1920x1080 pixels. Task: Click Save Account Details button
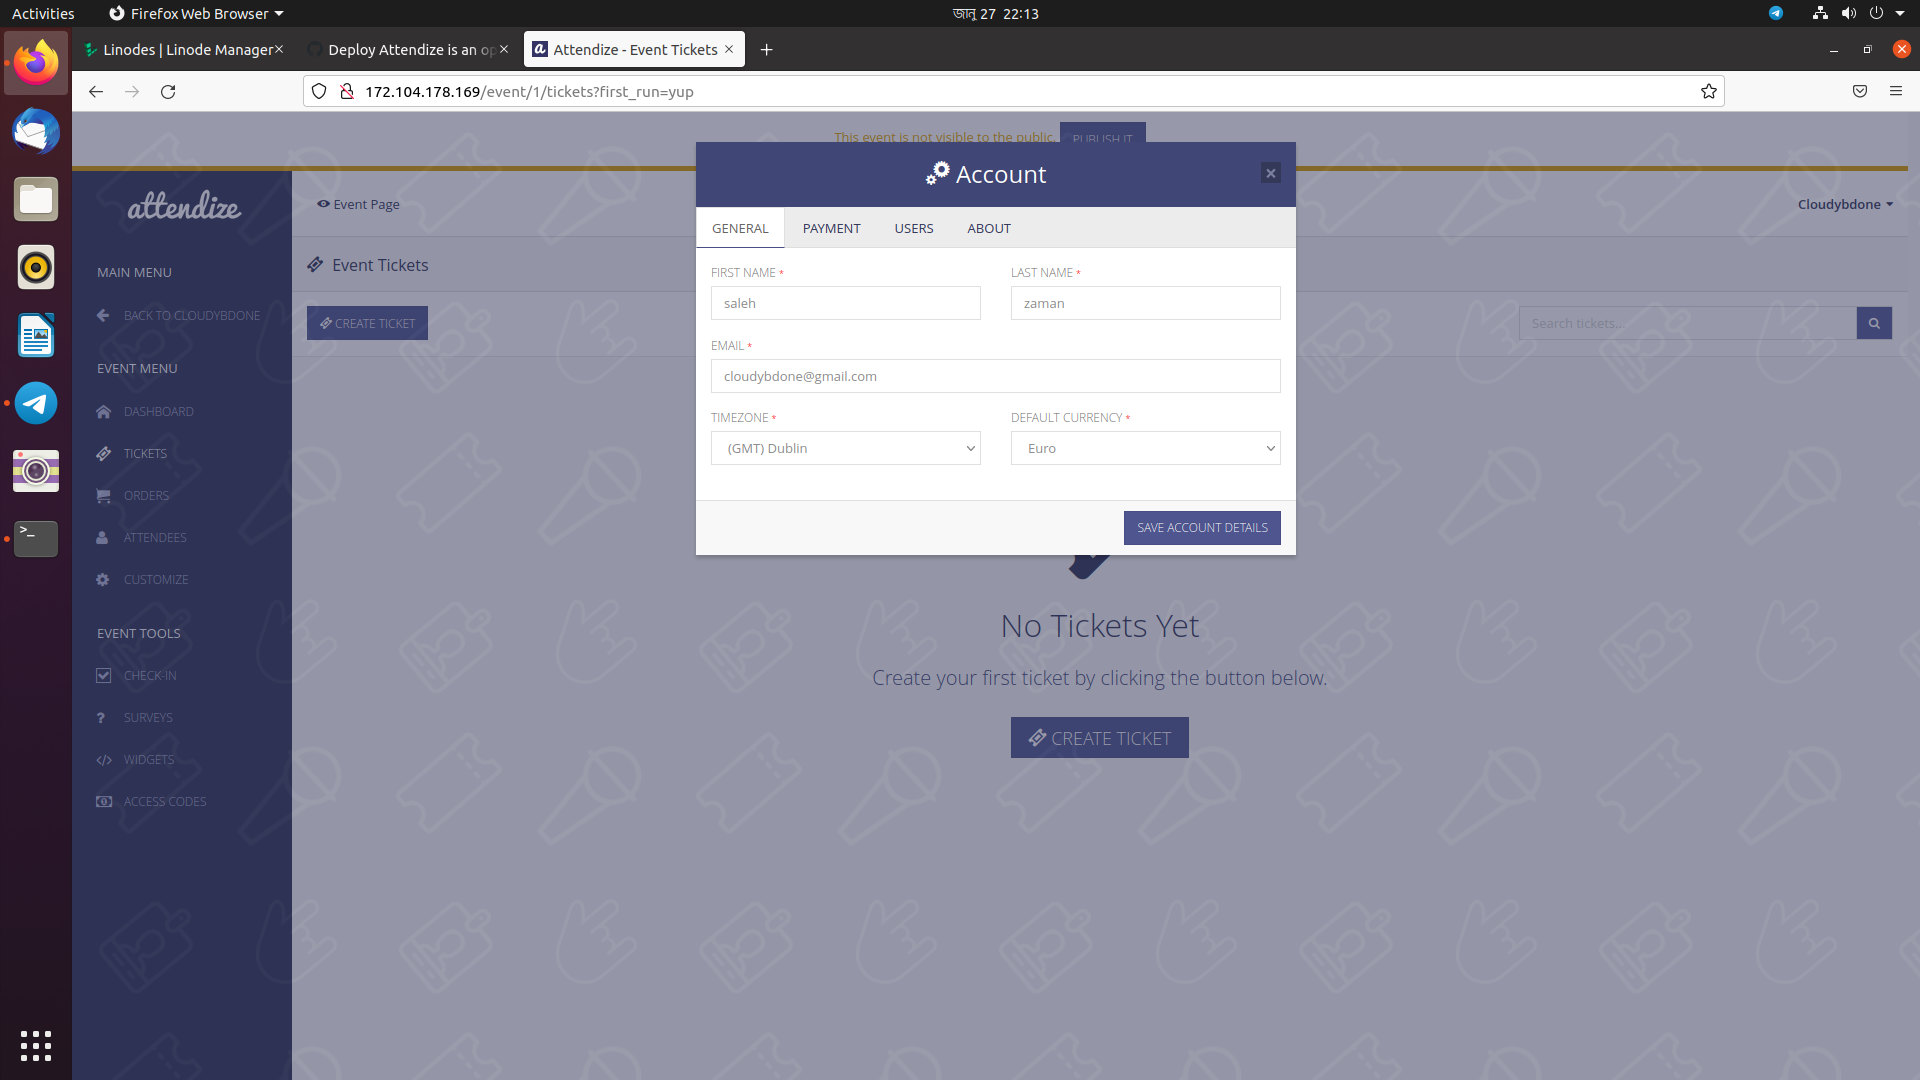tap(1202, 528)
